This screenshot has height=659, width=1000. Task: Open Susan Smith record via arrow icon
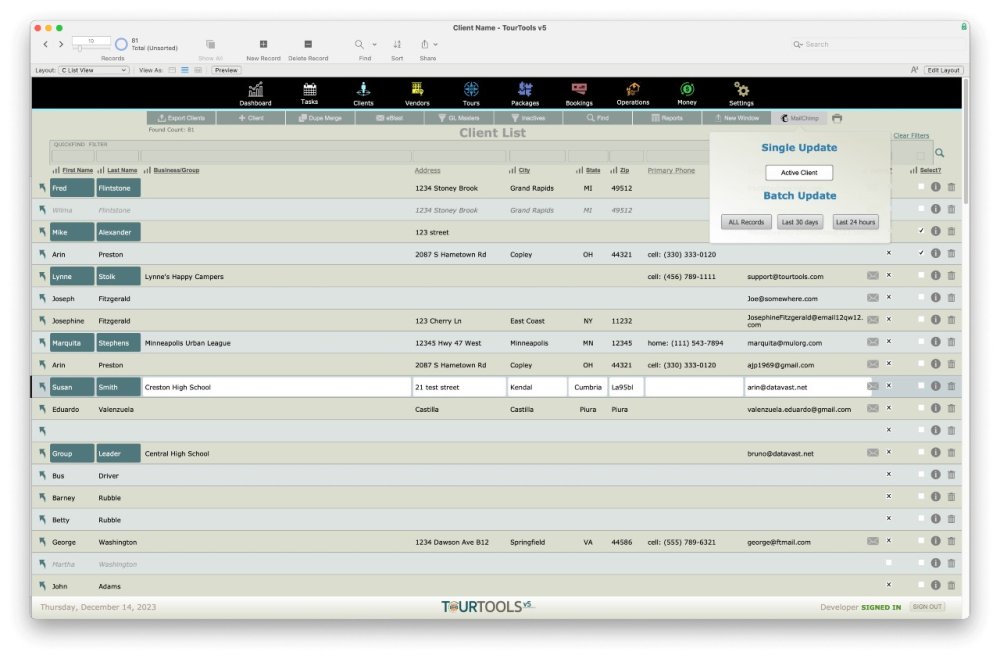coord(42,387)
